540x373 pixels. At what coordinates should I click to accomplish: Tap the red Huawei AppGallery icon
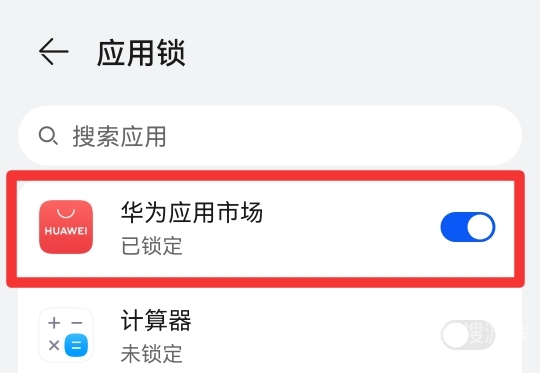click(x=66, y=227)
